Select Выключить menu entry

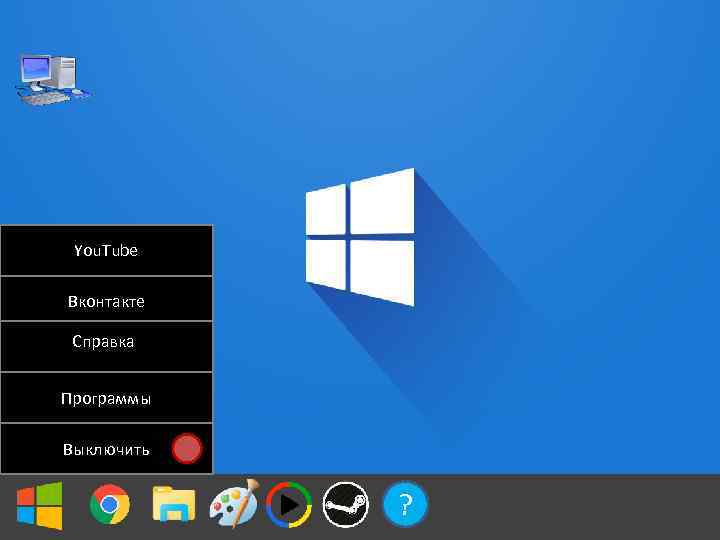pos(107,448)
